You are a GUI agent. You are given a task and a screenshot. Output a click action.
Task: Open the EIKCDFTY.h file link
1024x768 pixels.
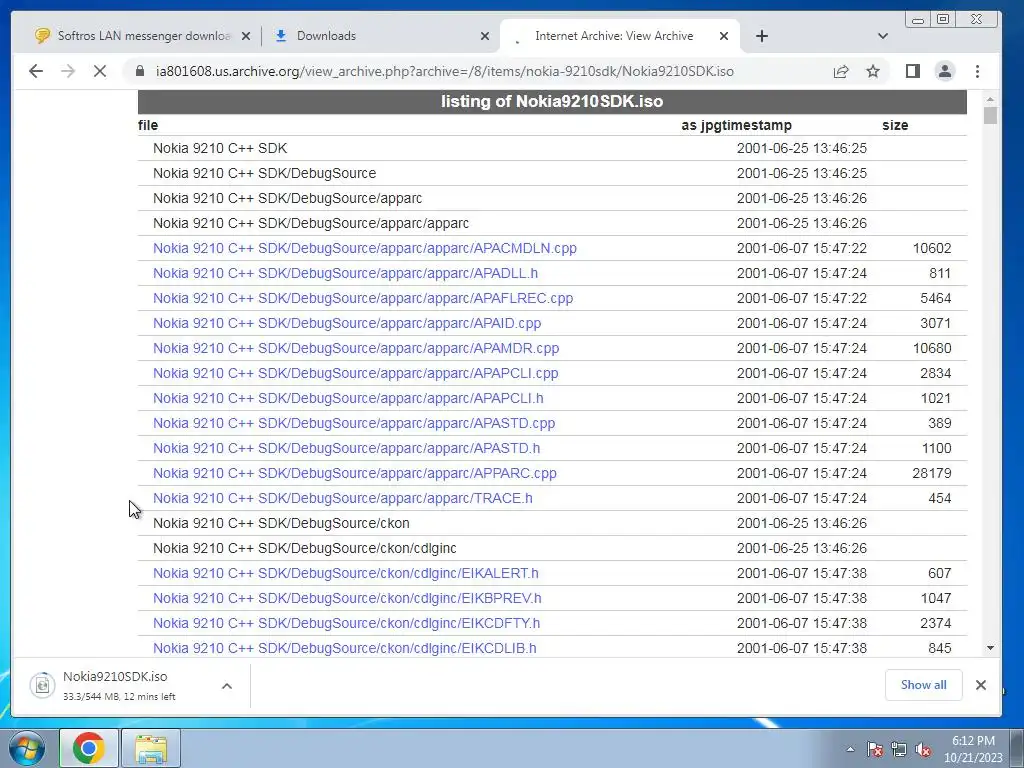click(x=346, y=624)
